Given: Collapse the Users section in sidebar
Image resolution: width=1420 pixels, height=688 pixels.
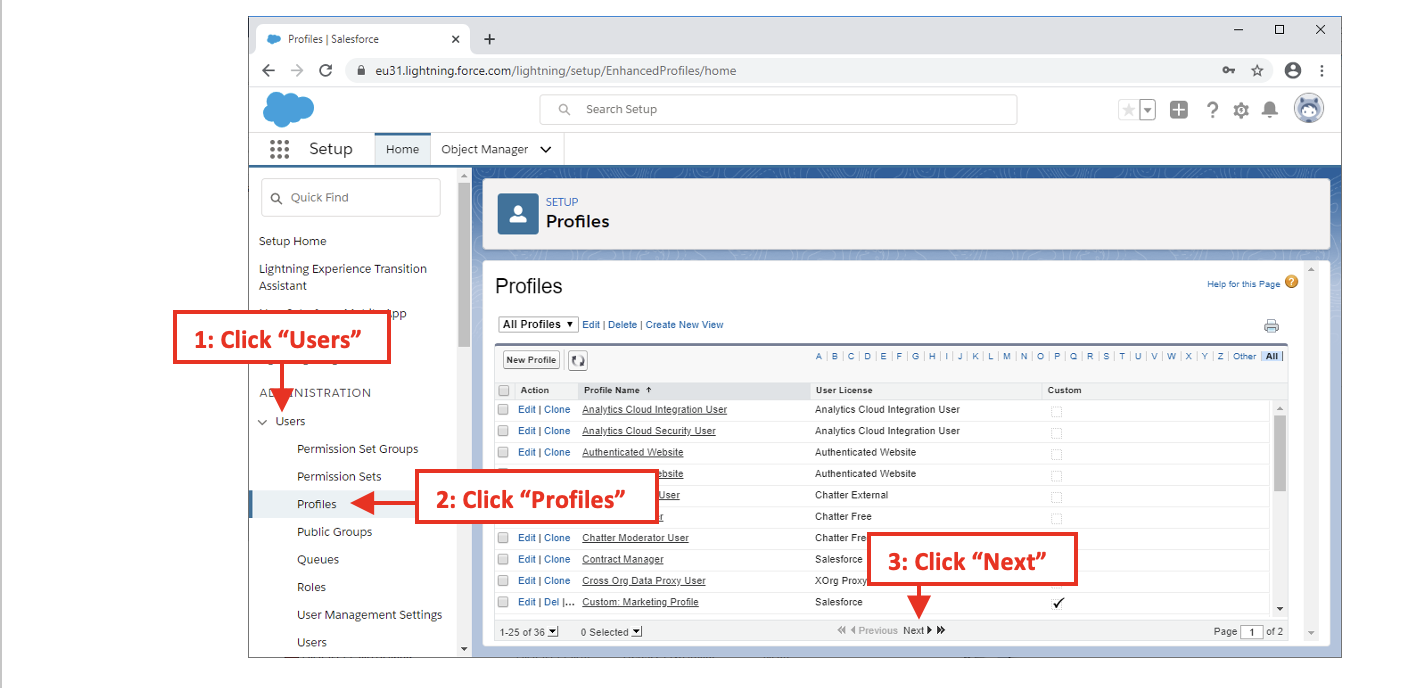Looking at the screenshot, I should (x=263, y=422).
